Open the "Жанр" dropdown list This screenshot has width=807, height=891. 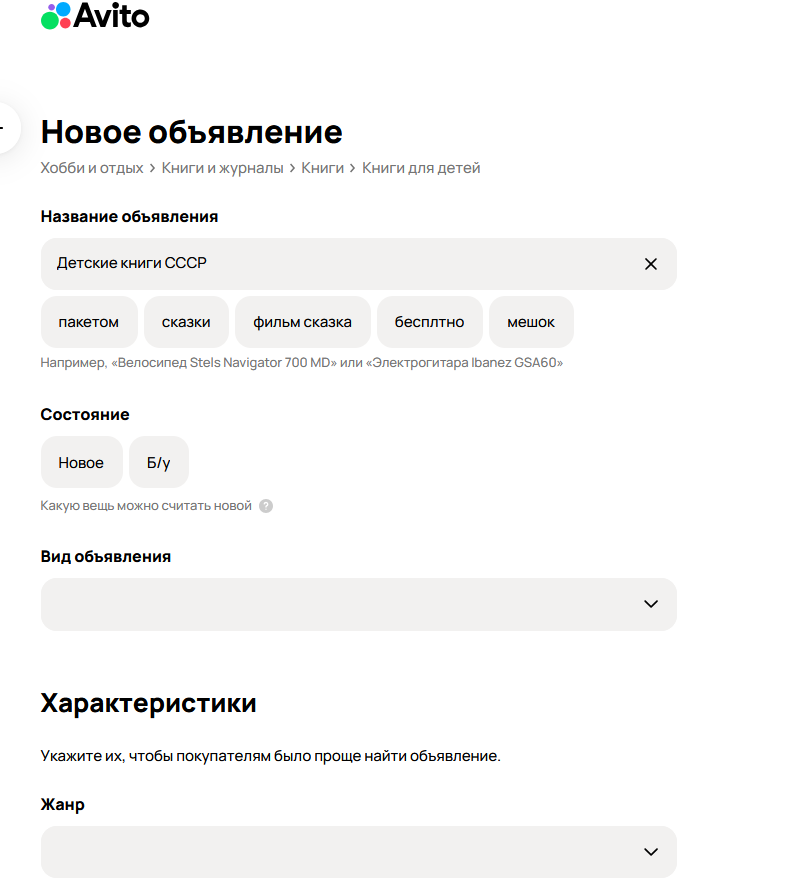(357, 852)
